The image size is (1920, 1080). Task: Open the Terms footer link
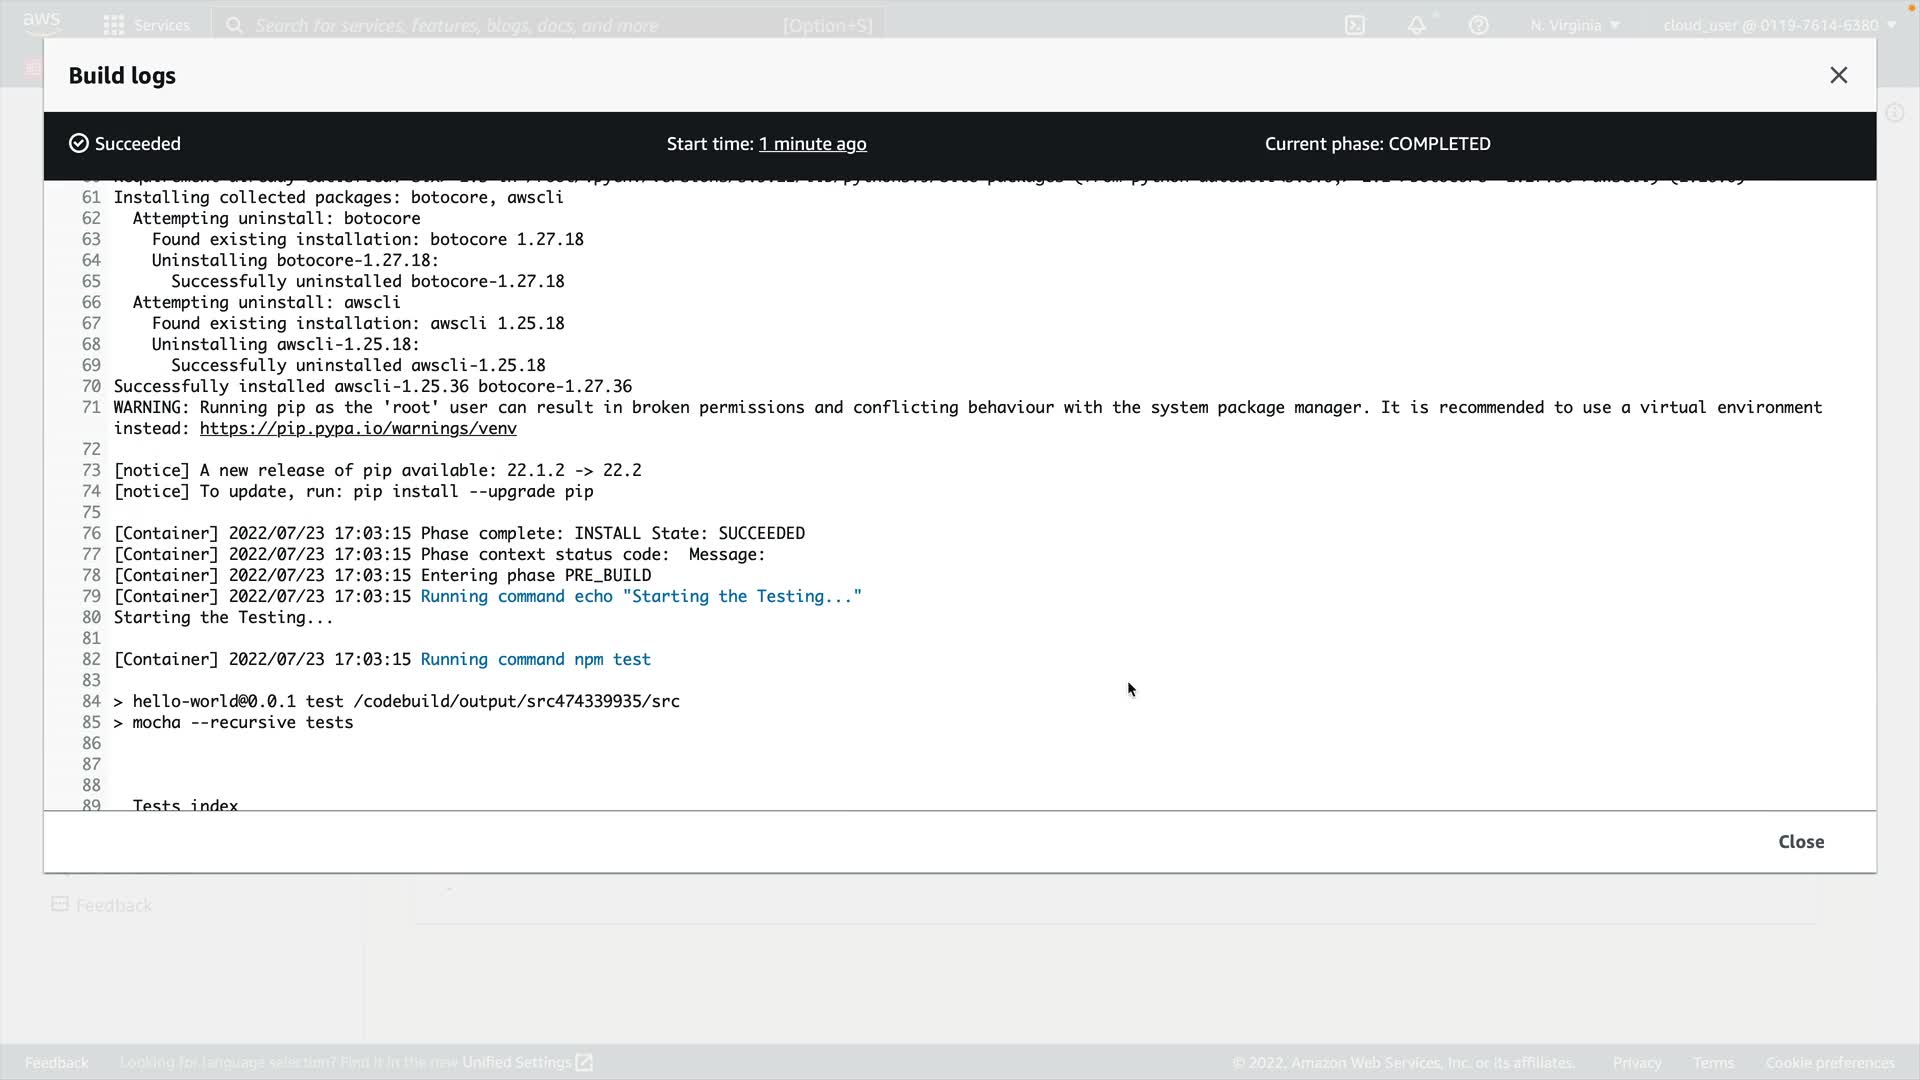1713,1062
